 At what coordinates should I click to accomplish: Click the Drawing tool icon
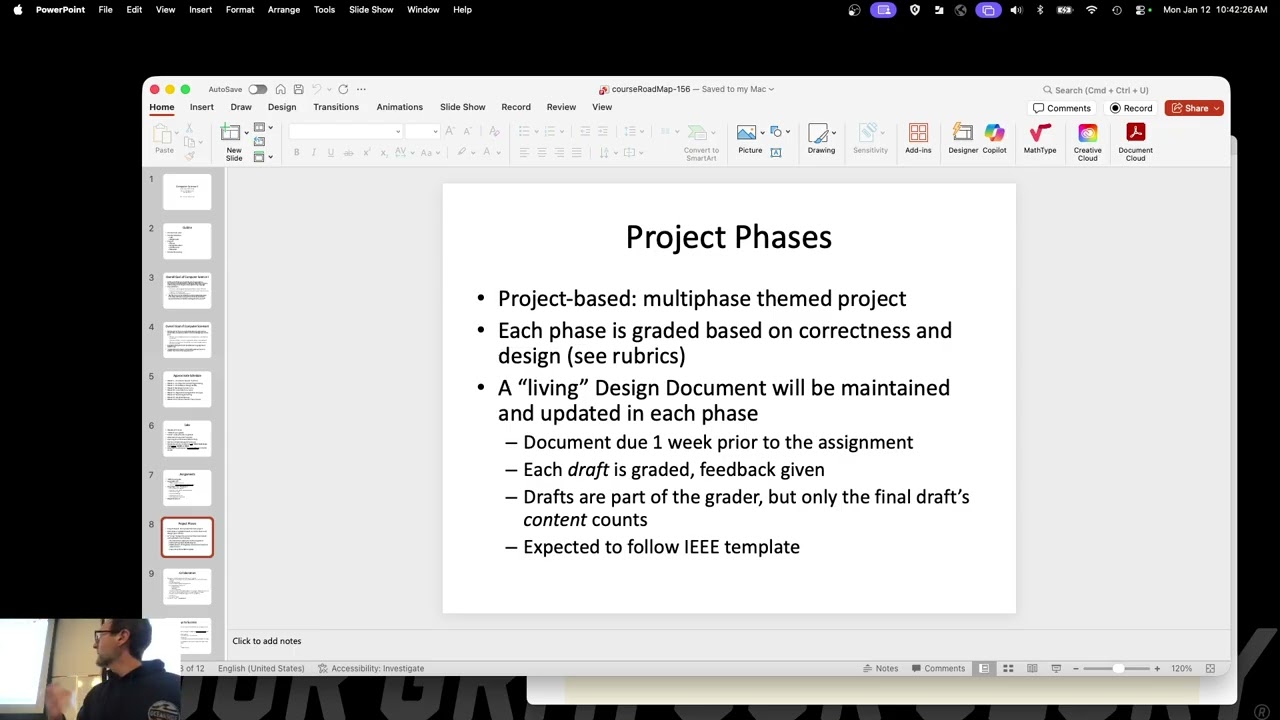coord(819,134)
